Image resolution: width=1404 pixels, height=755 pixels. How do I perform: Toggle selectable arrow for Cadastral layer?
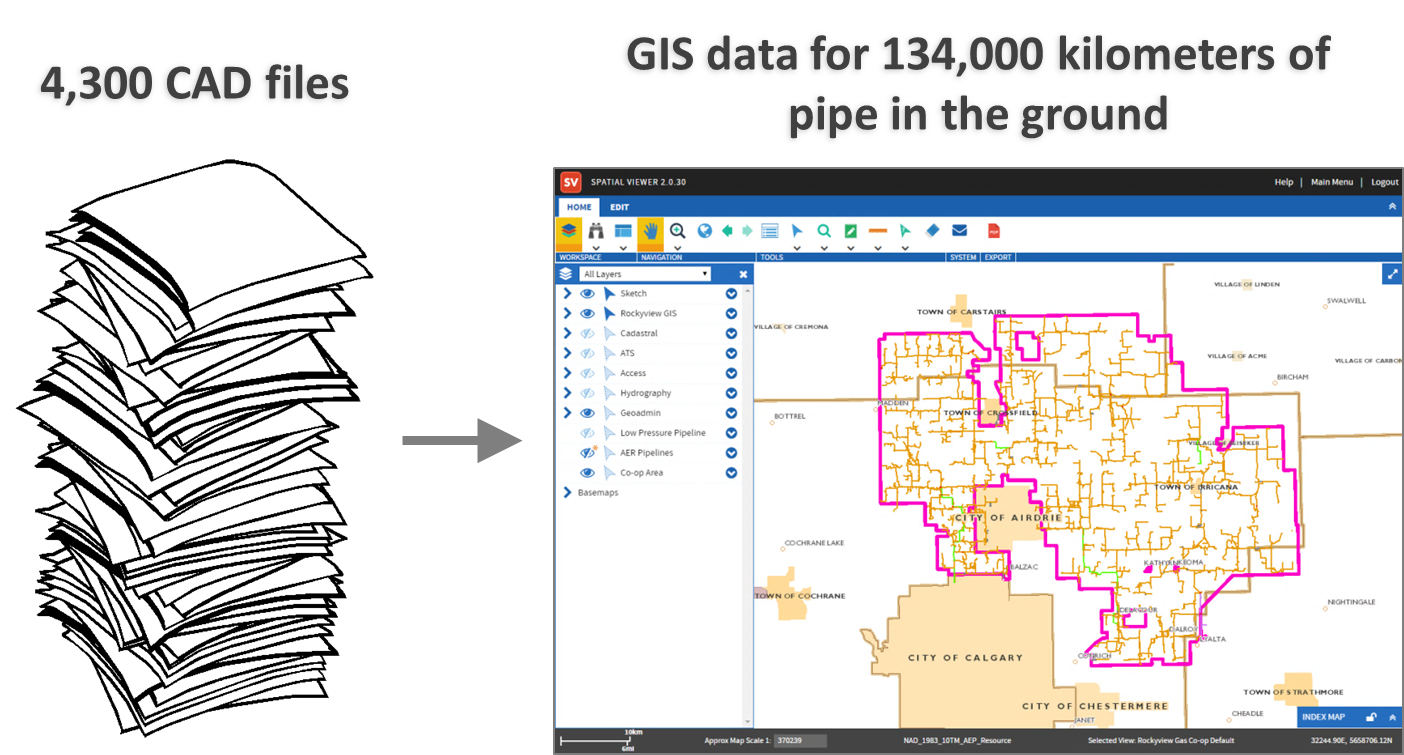[x=609, y=334]
